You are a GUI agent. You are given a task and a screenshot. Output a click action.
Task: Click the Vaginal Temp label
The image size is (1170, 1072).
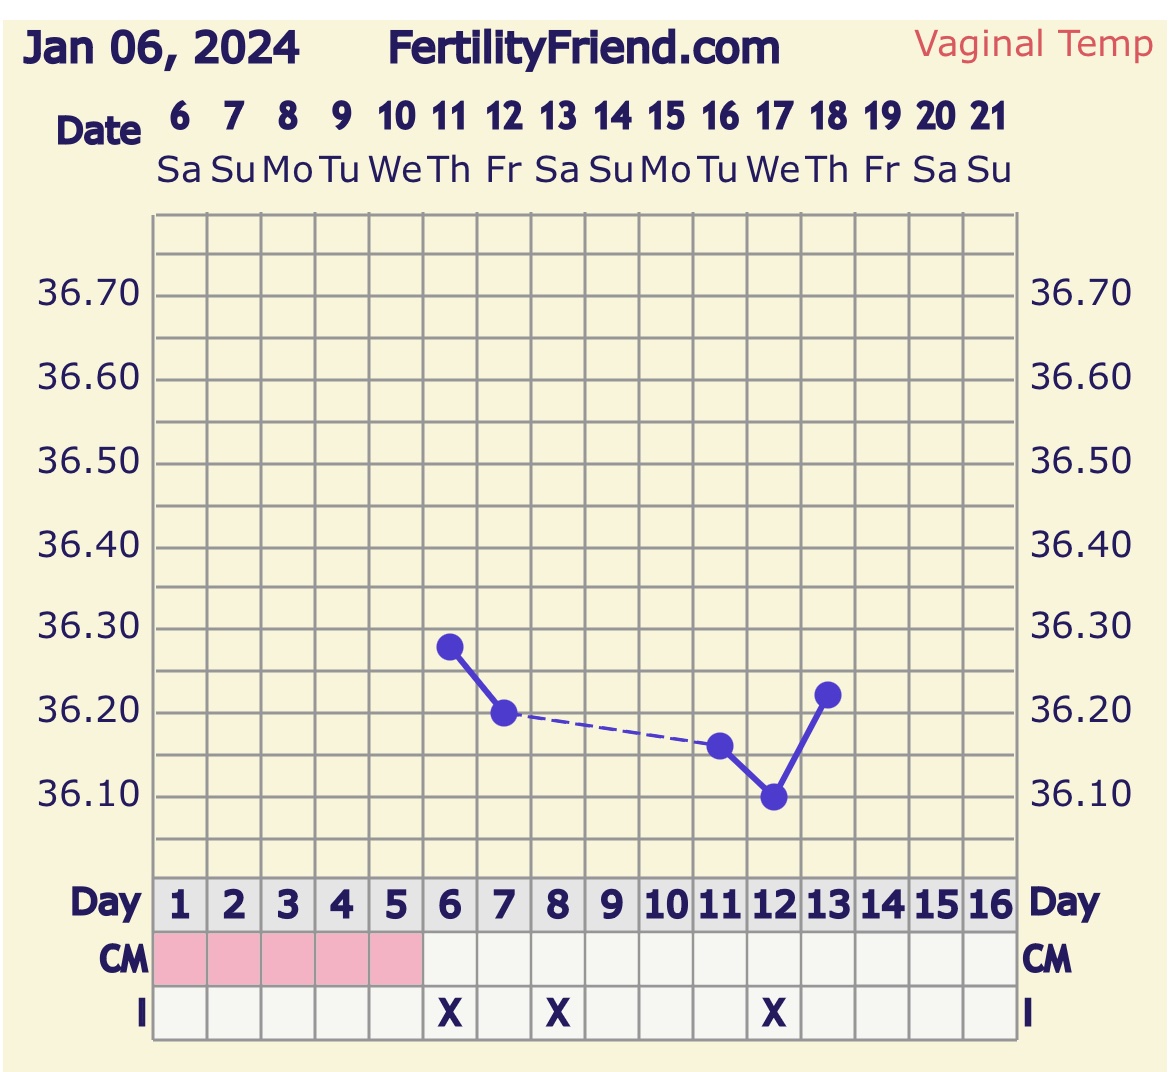point(1033,44)
